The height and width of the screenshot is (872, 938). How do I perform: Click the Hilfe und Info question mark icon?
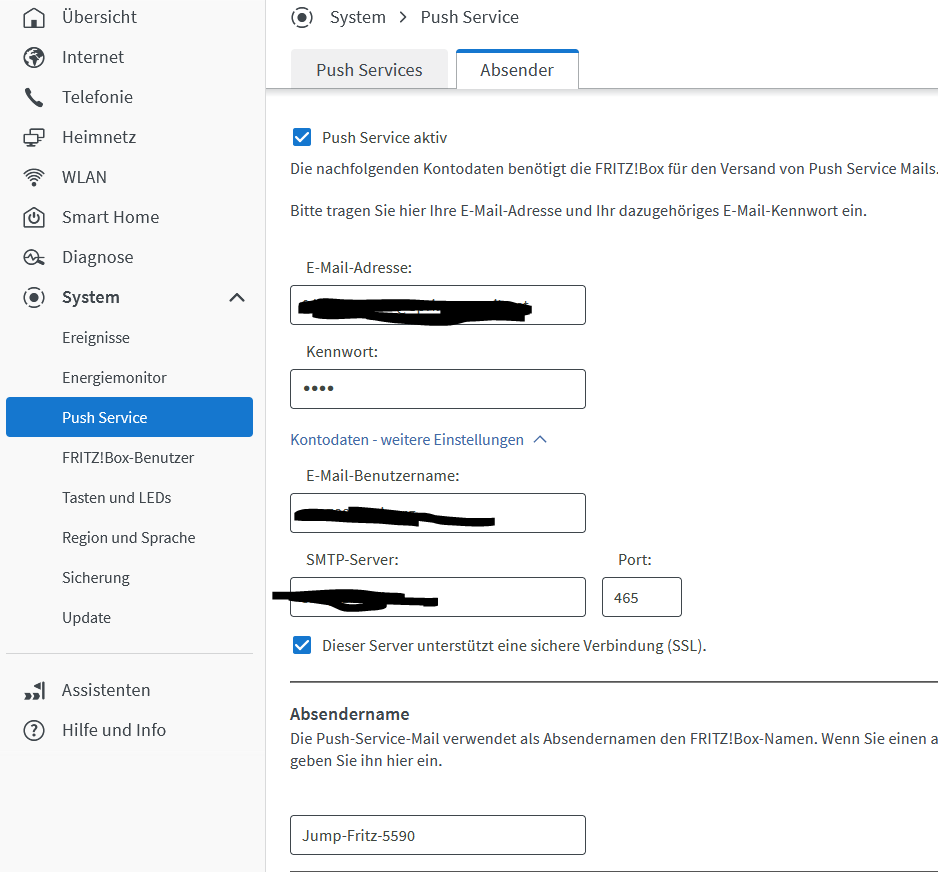(x=34, y=731)
